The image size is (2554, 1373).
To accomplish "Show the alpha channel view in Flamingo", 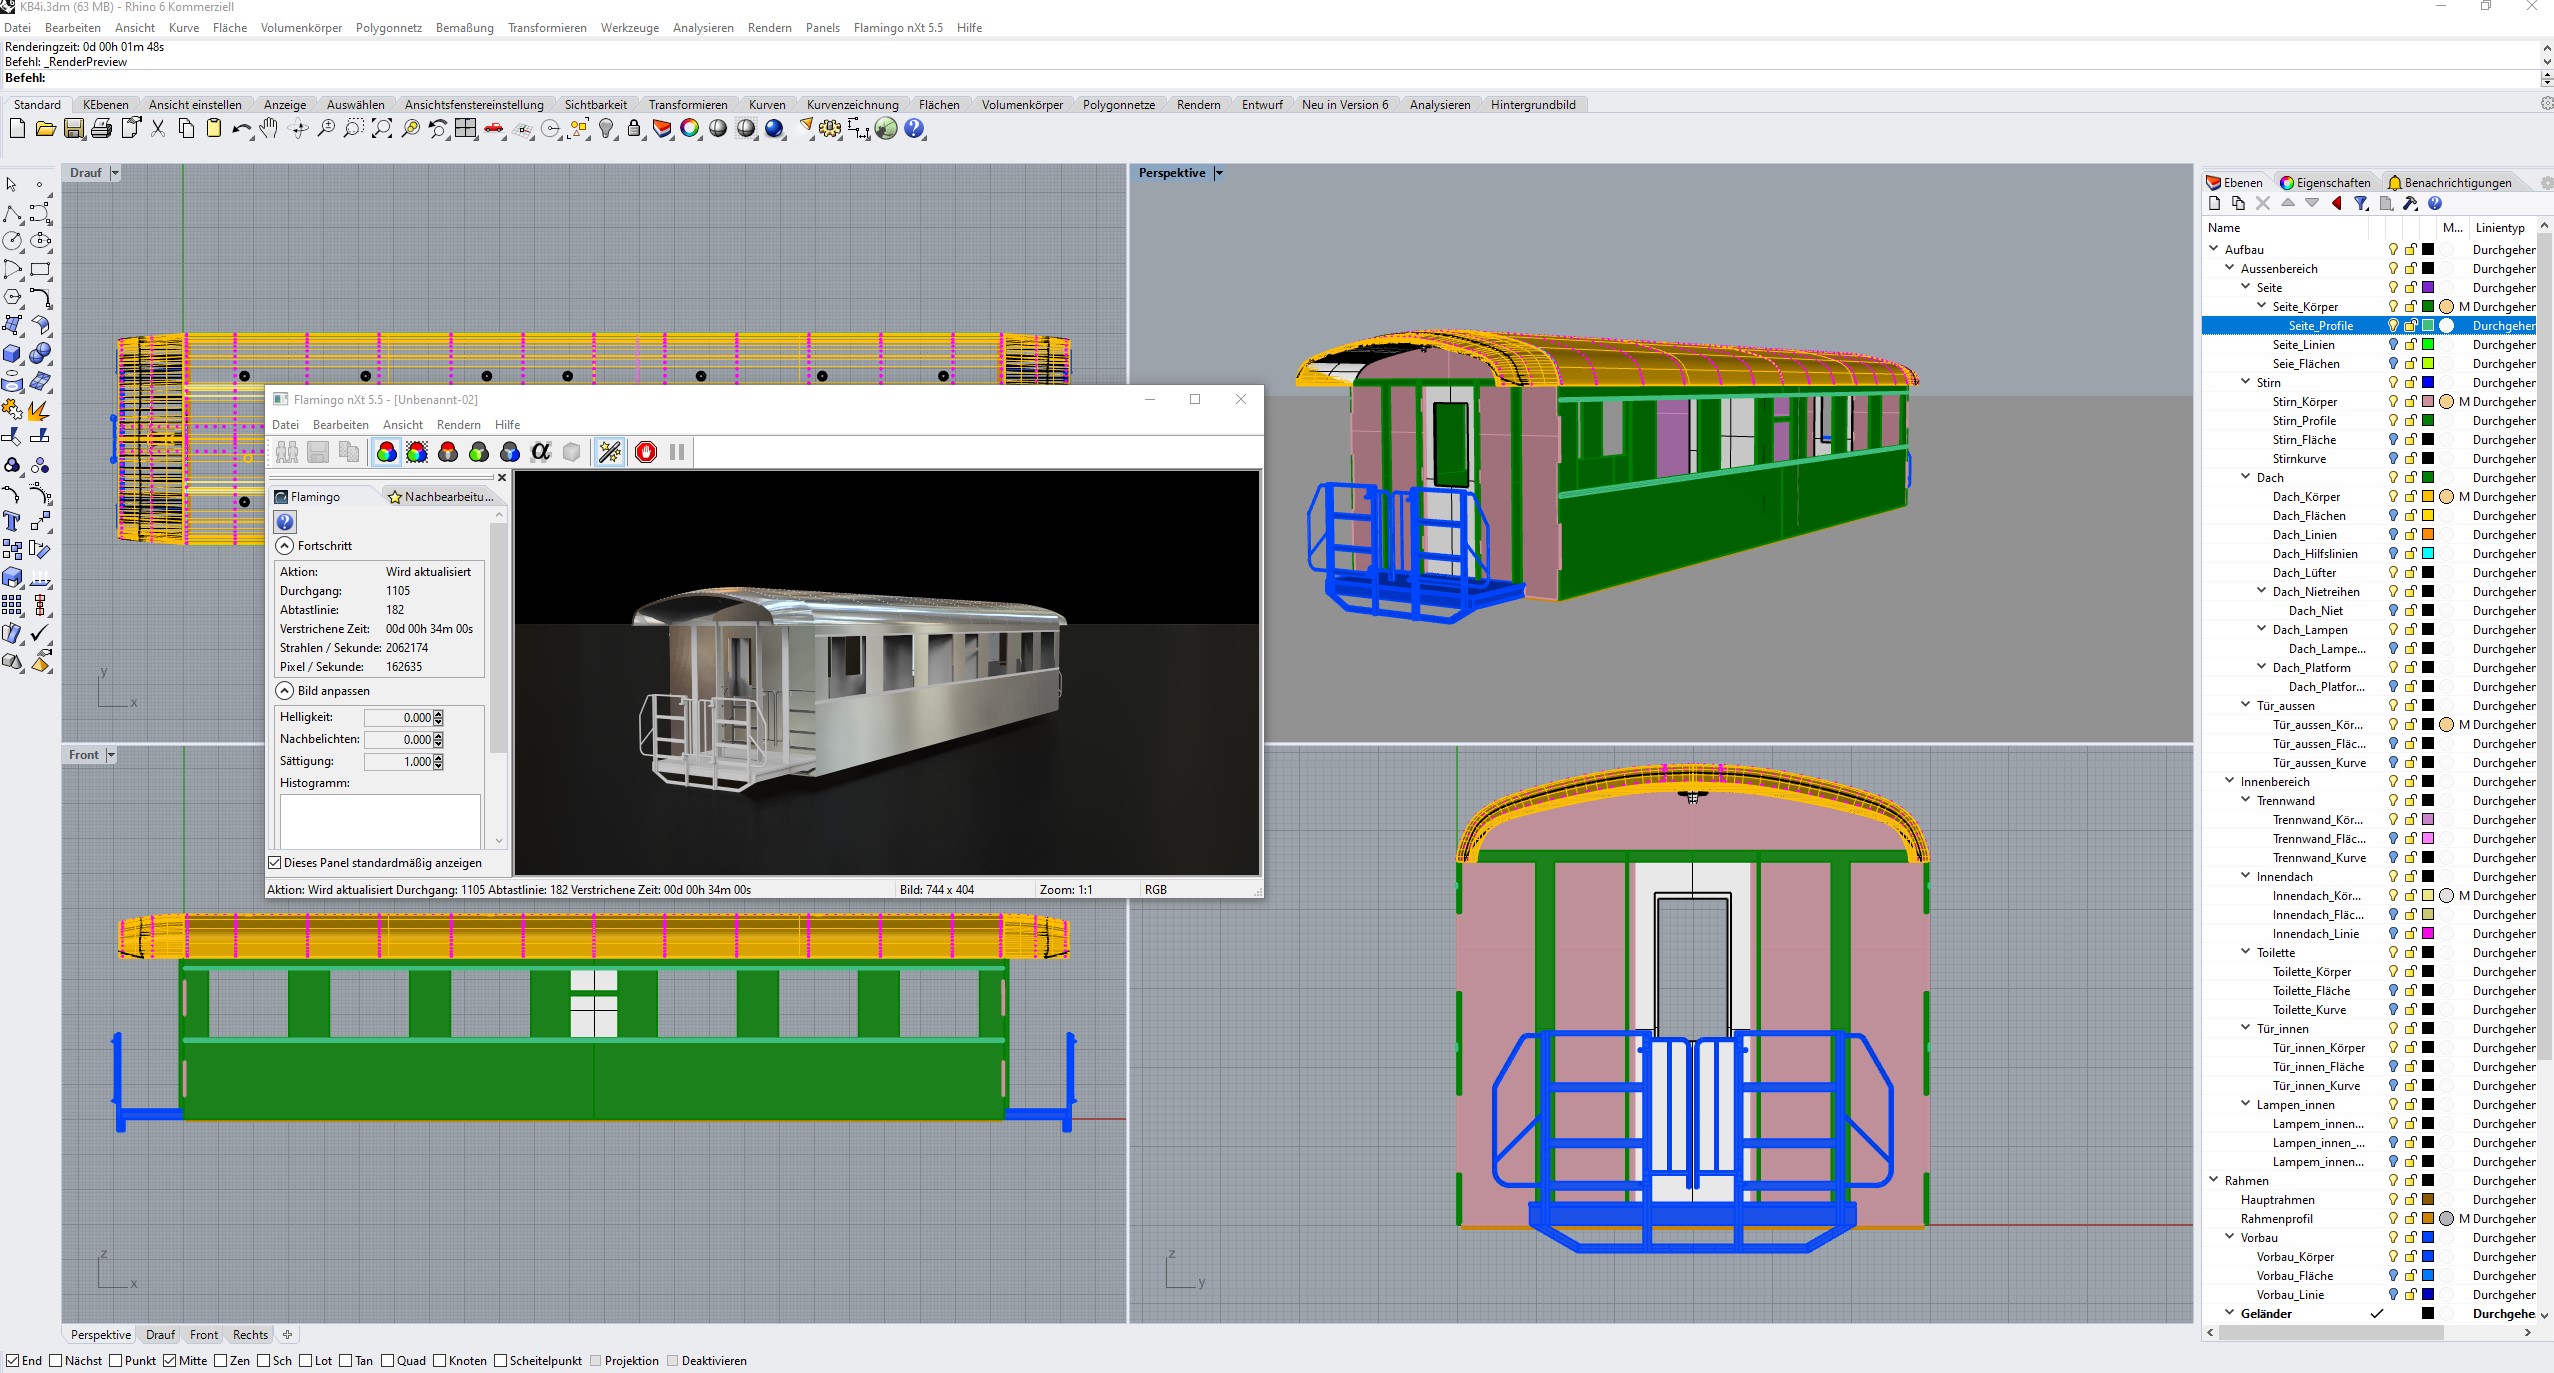I will [x=541, y=452].
